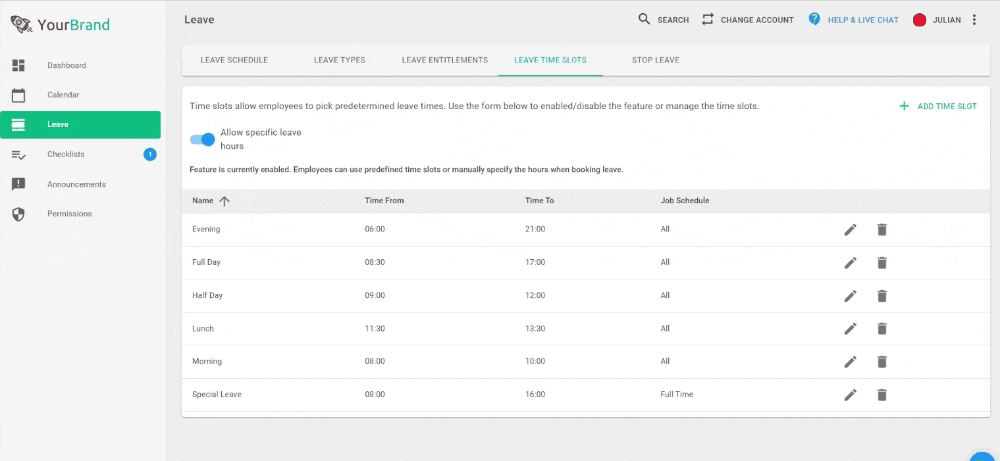This screenshot has height=461, width=1000.
Task: Click the Permissions shield icon
Action: tap(18, 214)
